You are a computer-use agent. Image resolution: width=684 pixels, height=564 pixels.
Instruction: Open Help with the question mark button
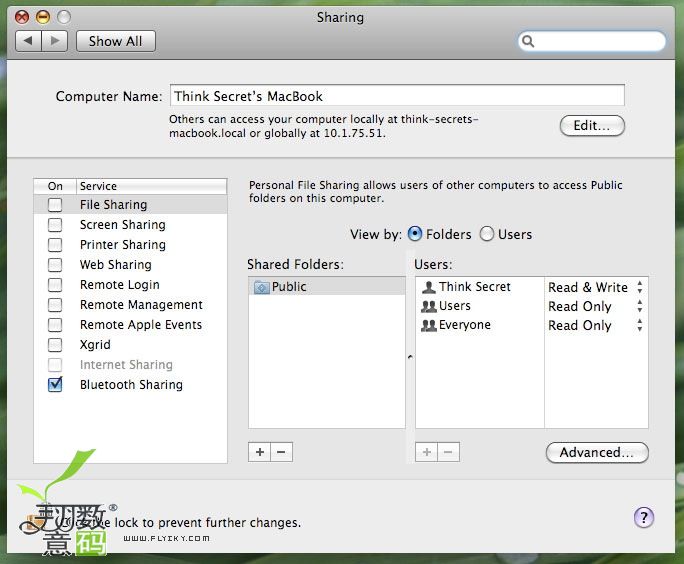coord(644,517)
